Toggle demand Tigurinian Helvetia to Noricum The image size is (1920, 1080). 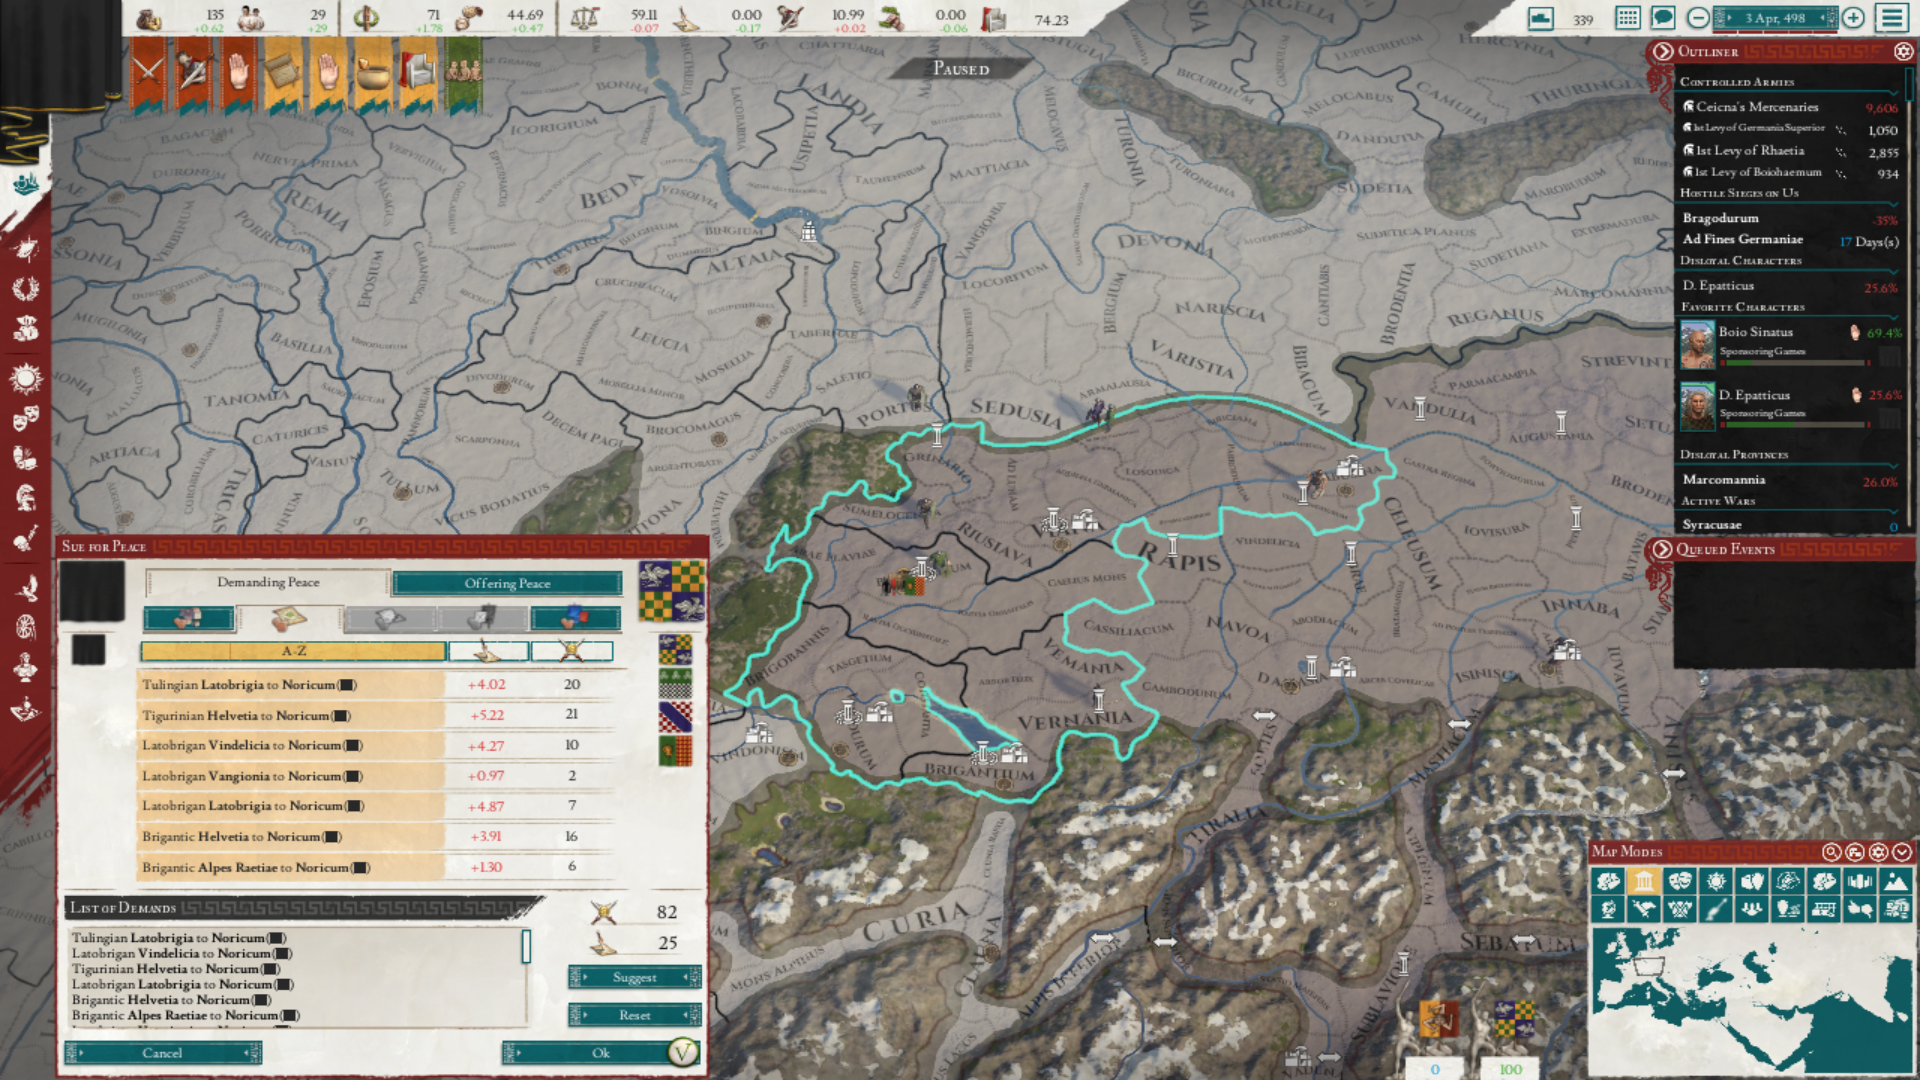pyautogui.click(x=376, y=715)
